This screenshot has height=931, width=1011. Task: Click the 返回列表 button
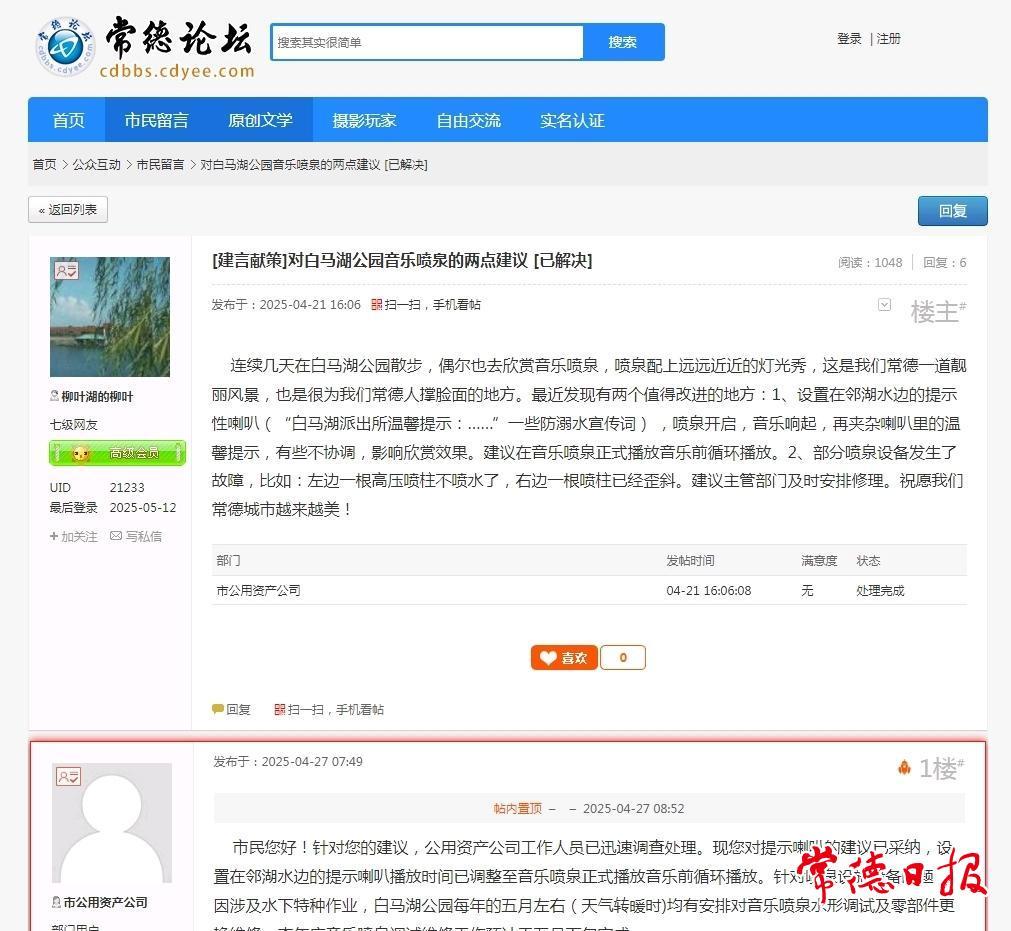coord(68,209)
